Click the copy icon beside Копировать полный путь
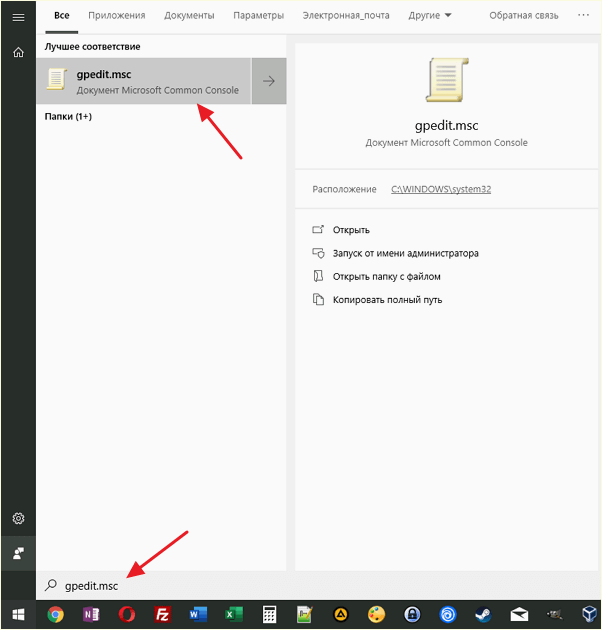 coord(318,299)
